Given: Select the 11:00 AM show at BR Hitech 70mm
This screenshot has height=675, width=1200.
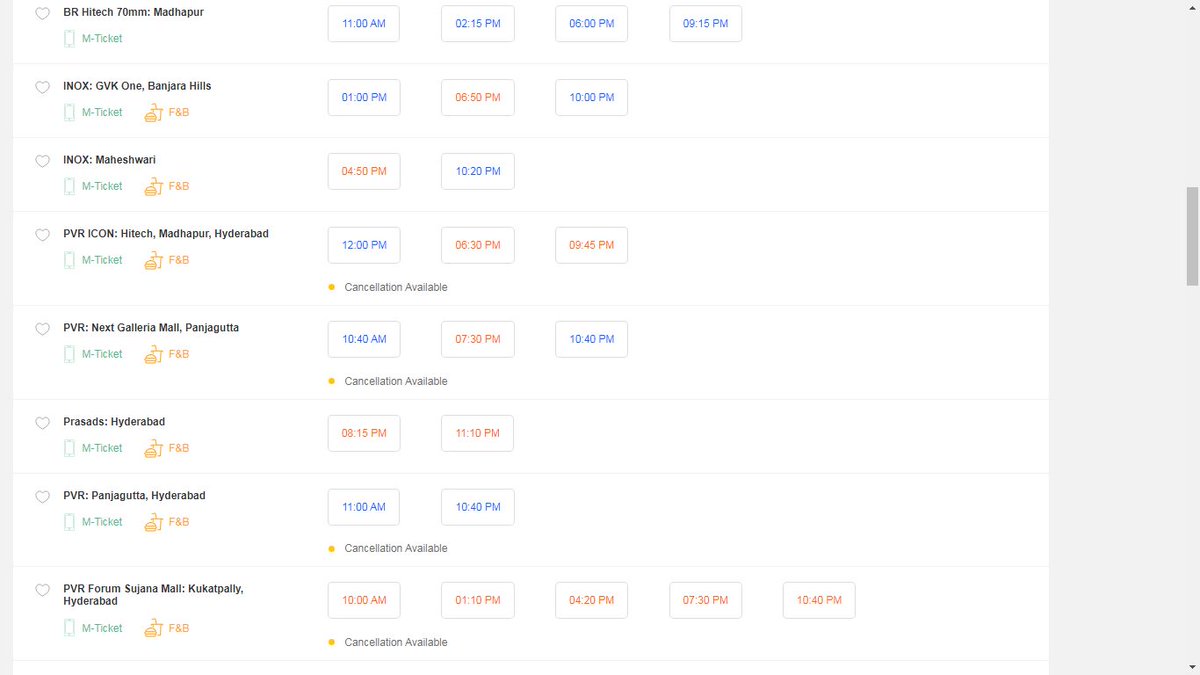Looking at the screenshot, I should tap(363, 23).
